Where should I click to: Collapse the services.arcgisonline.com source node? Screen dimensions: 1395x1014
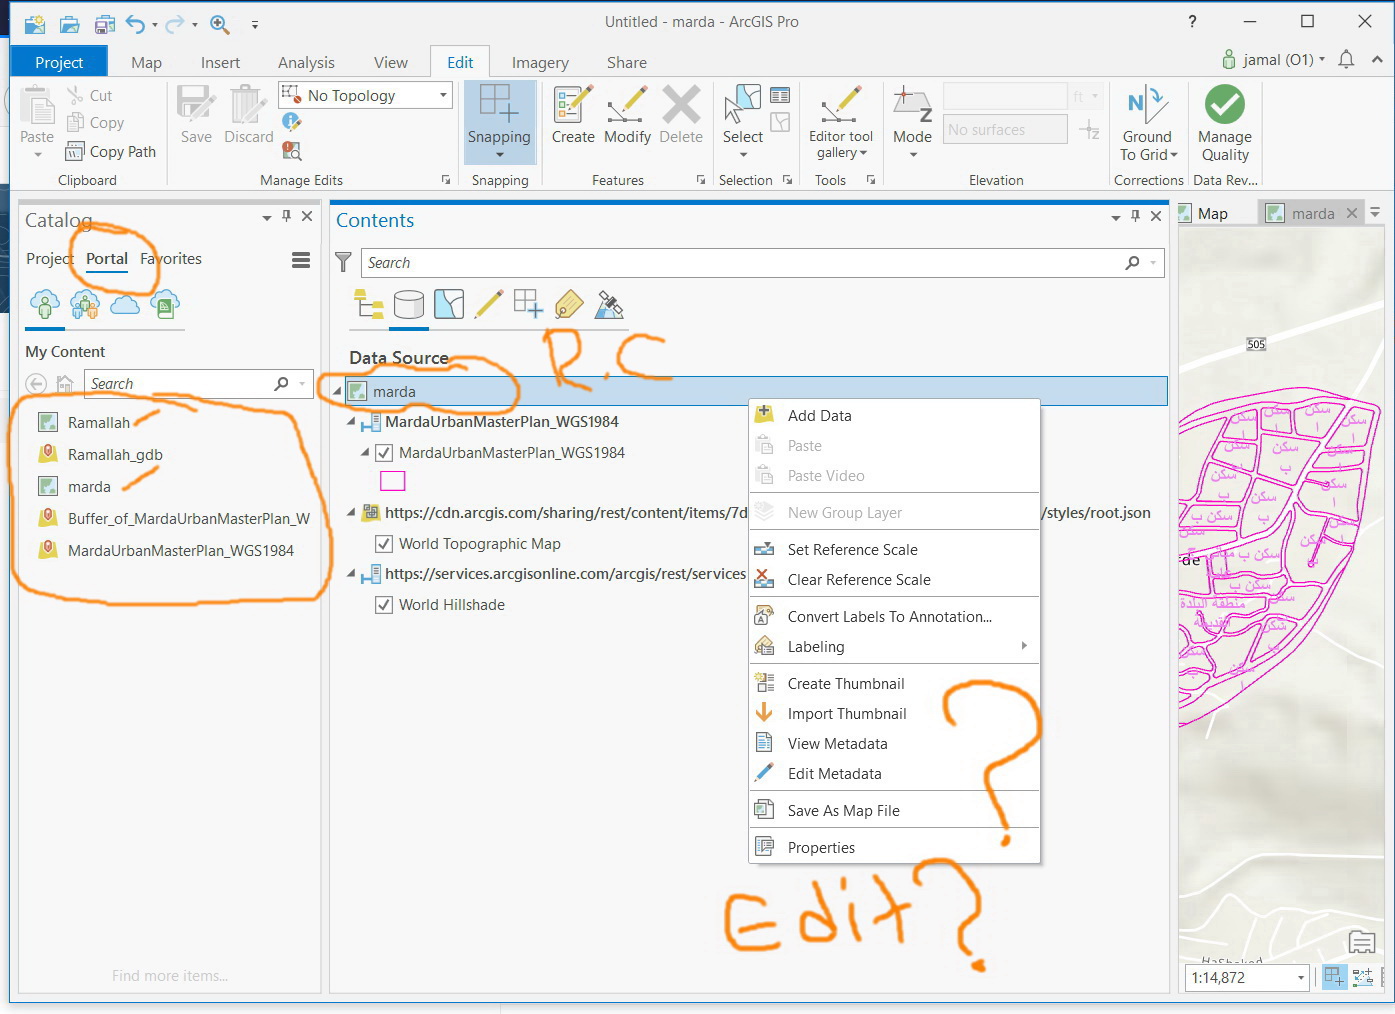(x=351, y=574)
